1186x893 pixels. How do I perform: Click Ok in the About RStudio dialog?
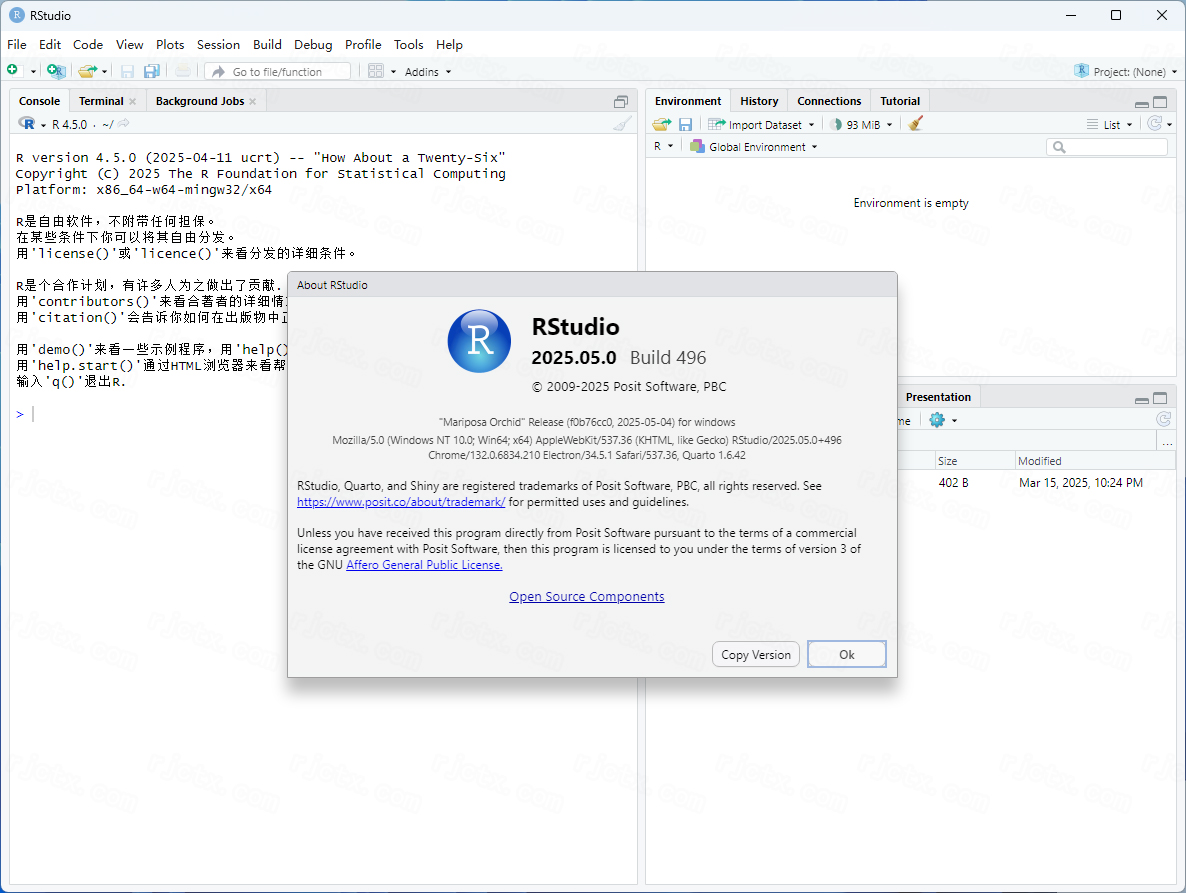[846, 655]
